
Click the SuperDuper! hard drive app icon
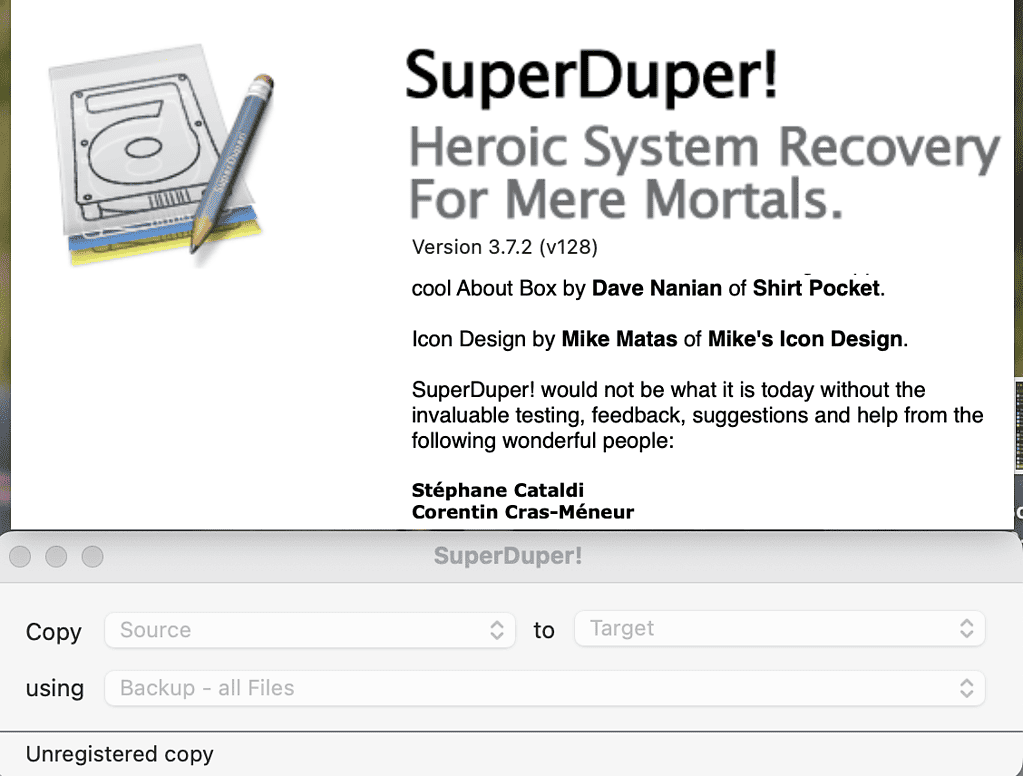(160, 155)
